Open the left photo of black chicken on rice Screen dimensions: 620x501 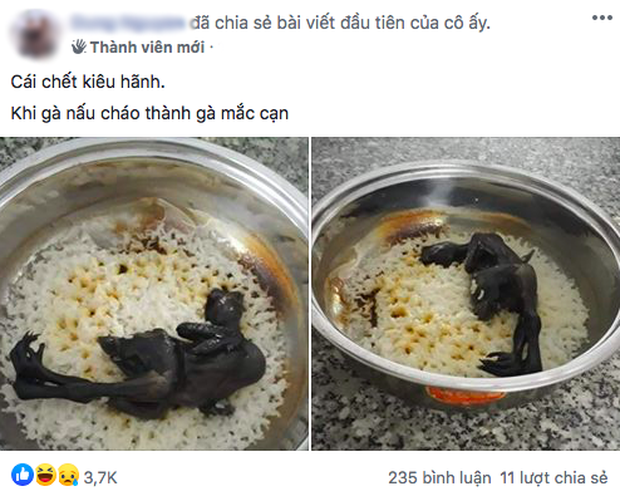154,294
